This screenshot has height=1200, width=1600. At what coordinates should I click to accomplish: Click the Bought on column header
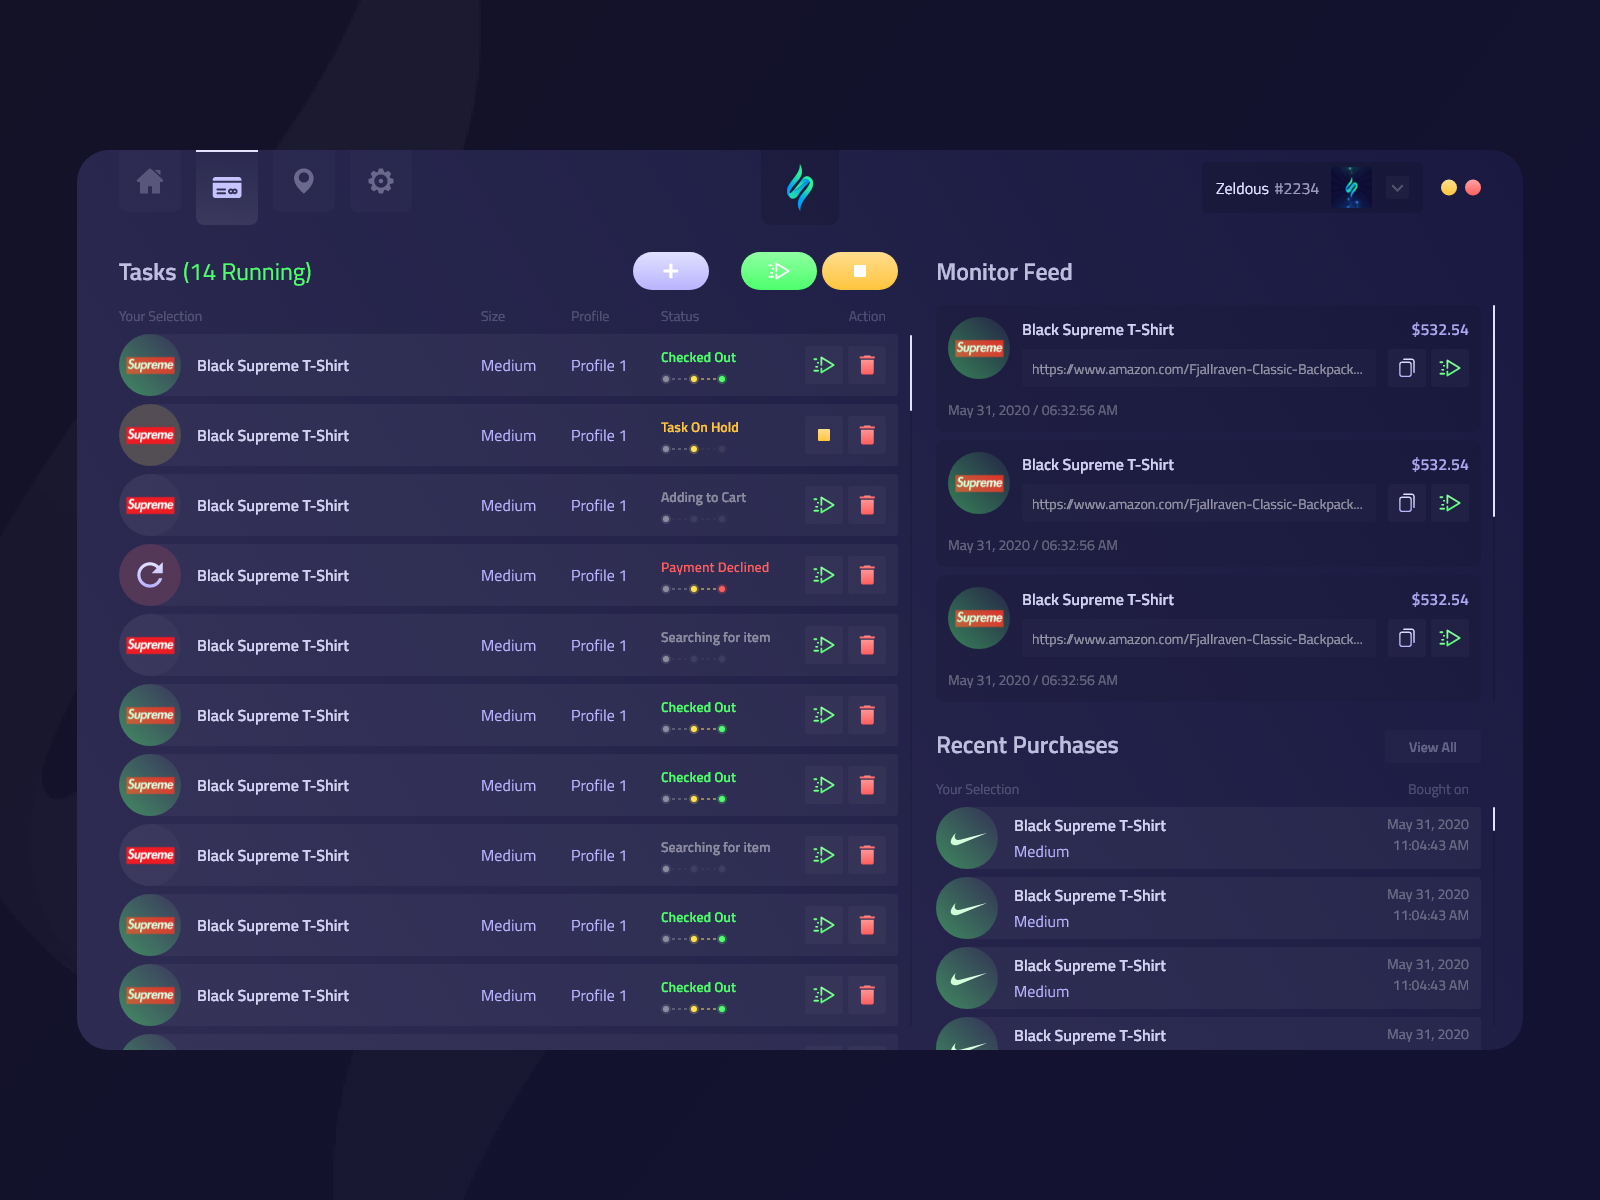1438,790
